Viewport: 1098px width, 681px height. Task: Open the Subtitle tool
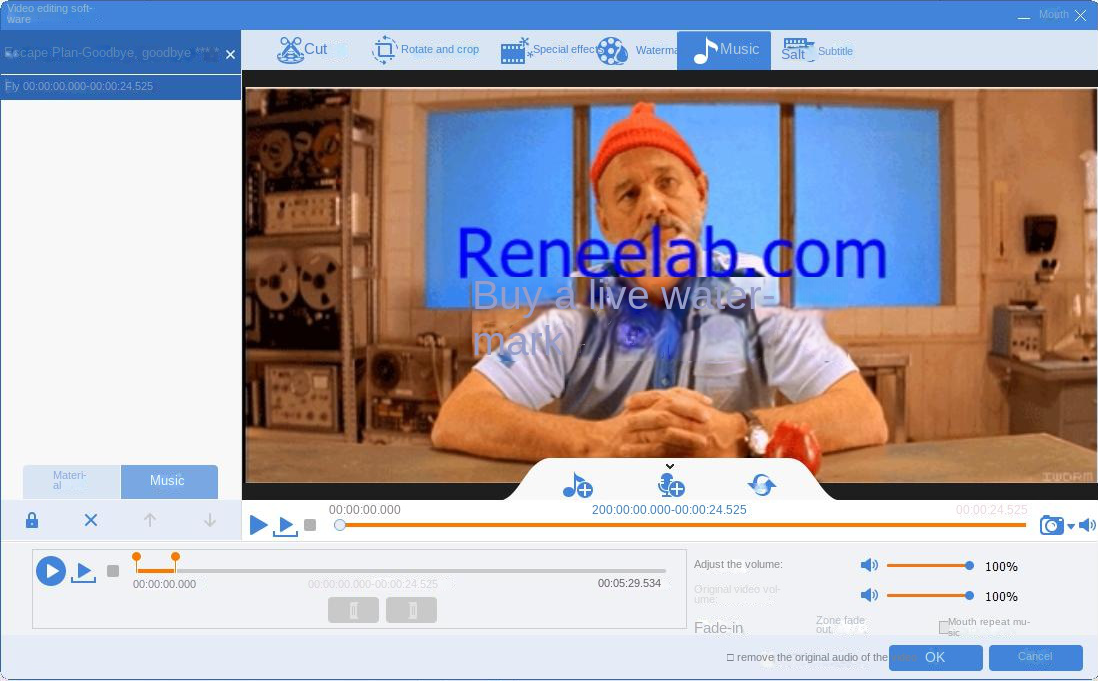816,50
